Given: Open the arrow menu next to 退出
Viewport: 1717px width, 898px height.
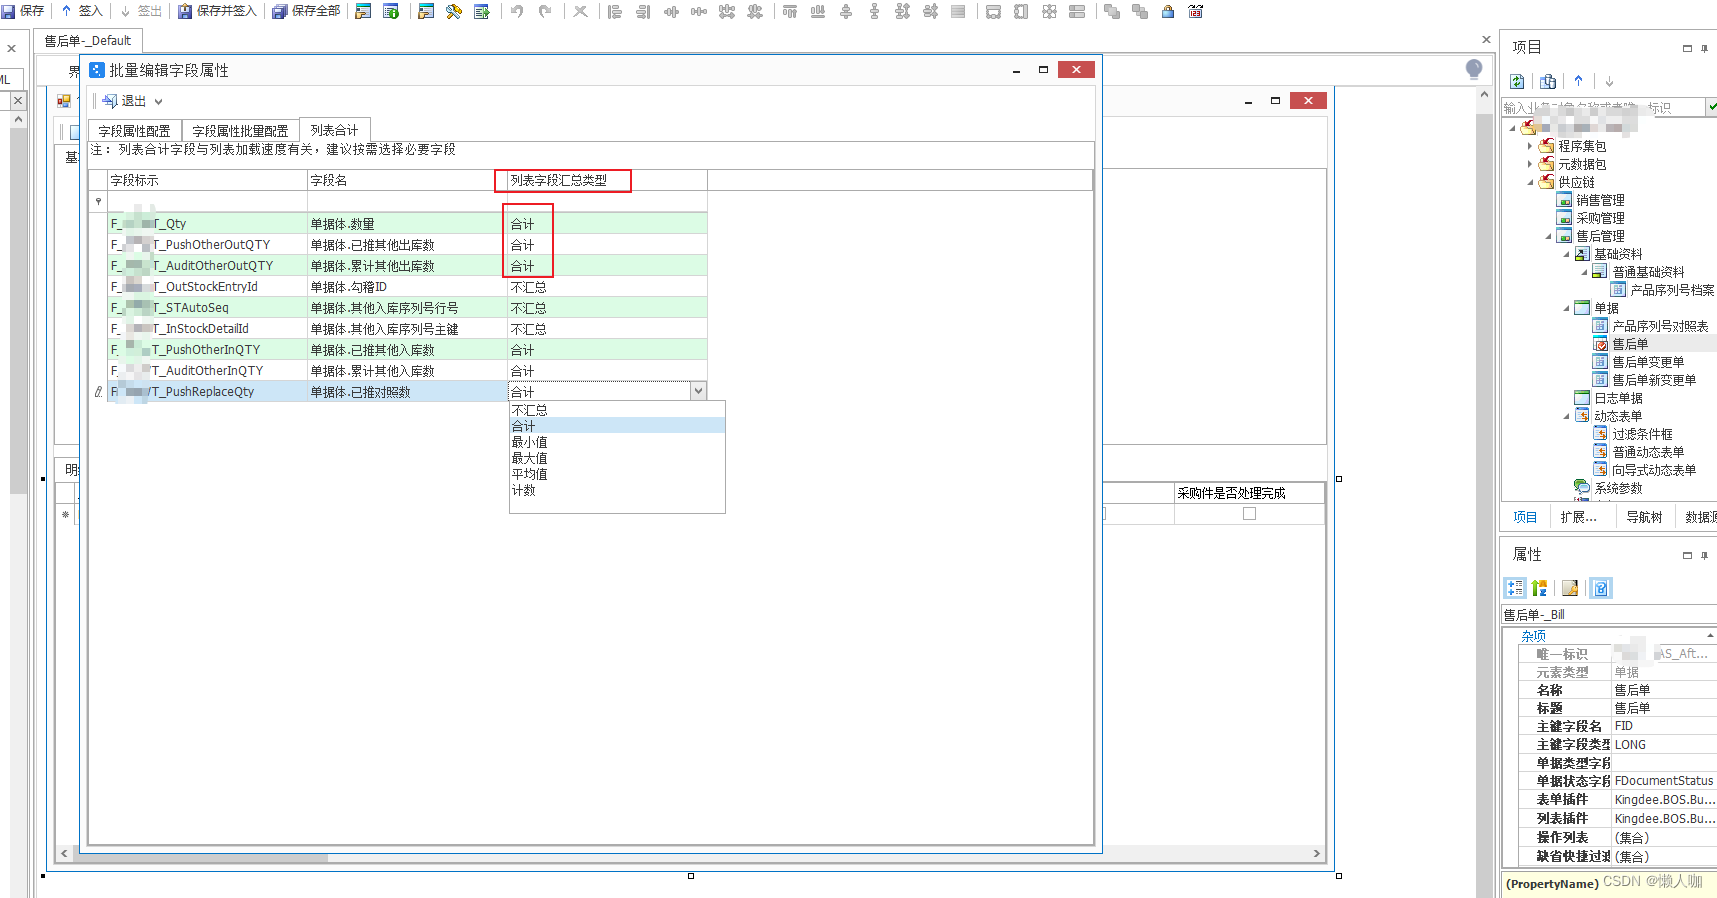Looking at the screenshot, I should pos(158,101).
